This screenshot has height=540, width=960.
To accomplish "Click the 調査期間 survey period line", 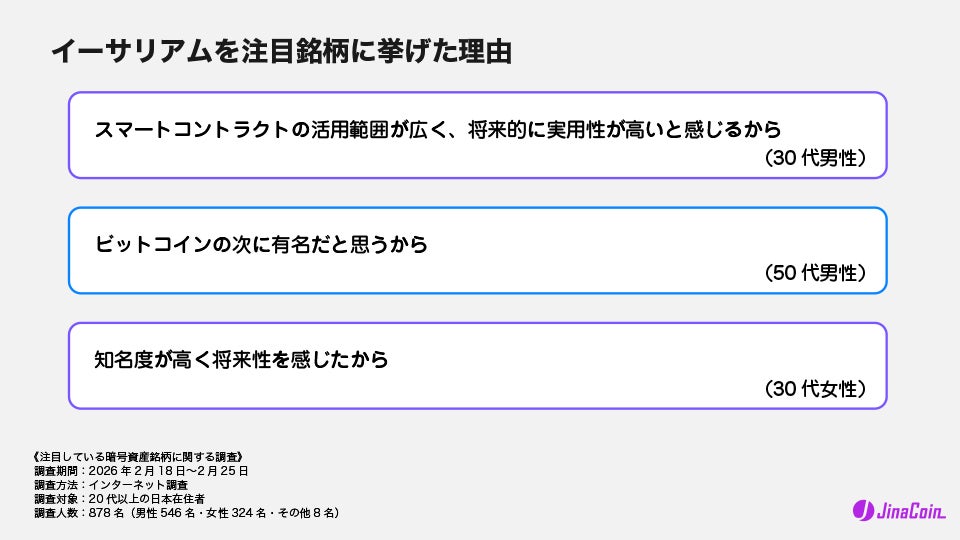I will tap(141, 471).
